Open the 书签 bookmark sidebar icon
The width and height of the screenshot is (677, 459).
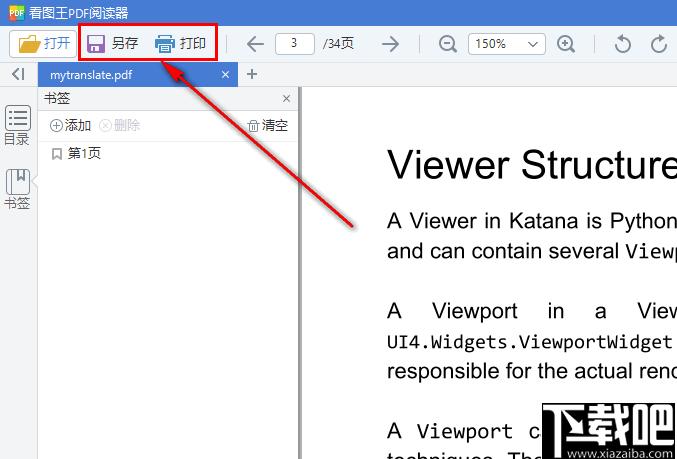click(x=17, y=189)
